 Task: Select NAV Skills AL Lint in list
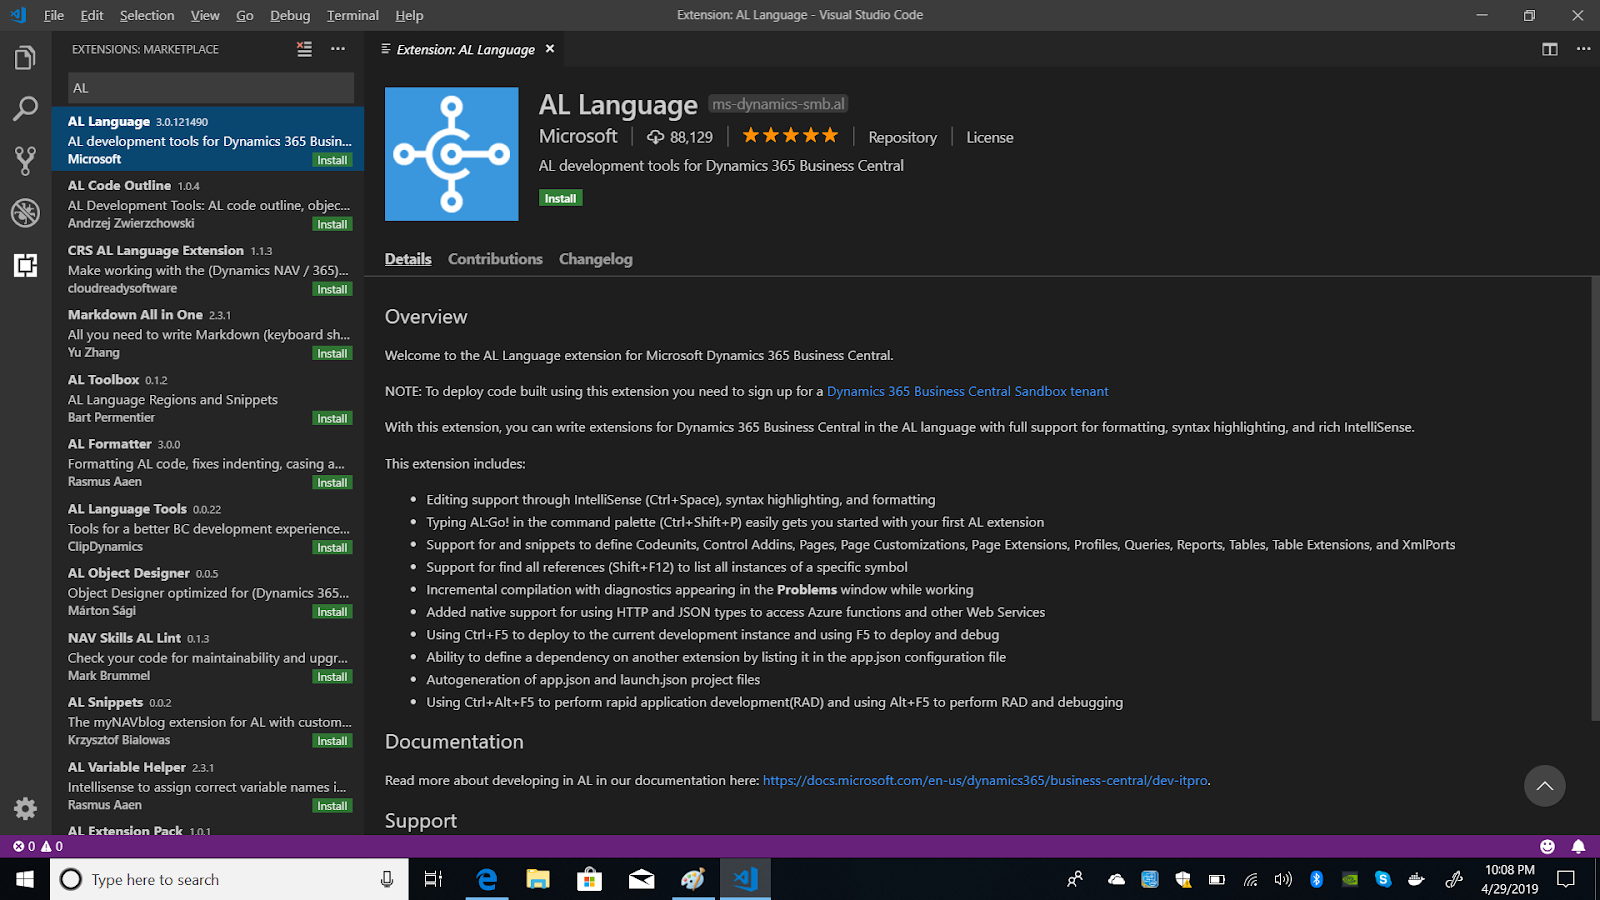coord(208,656)
